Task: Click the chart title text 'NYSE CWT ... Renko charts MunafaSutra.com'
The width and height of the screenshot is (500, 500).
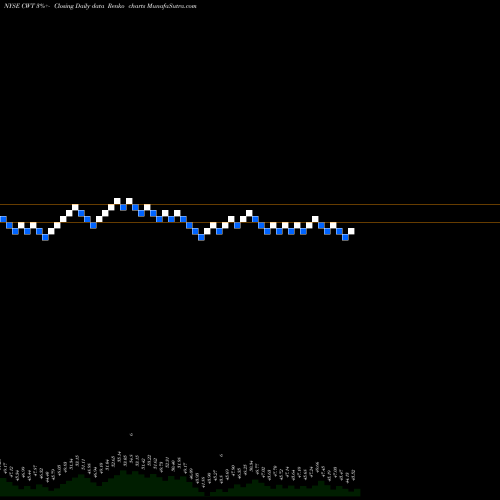Action: (100, 6)
